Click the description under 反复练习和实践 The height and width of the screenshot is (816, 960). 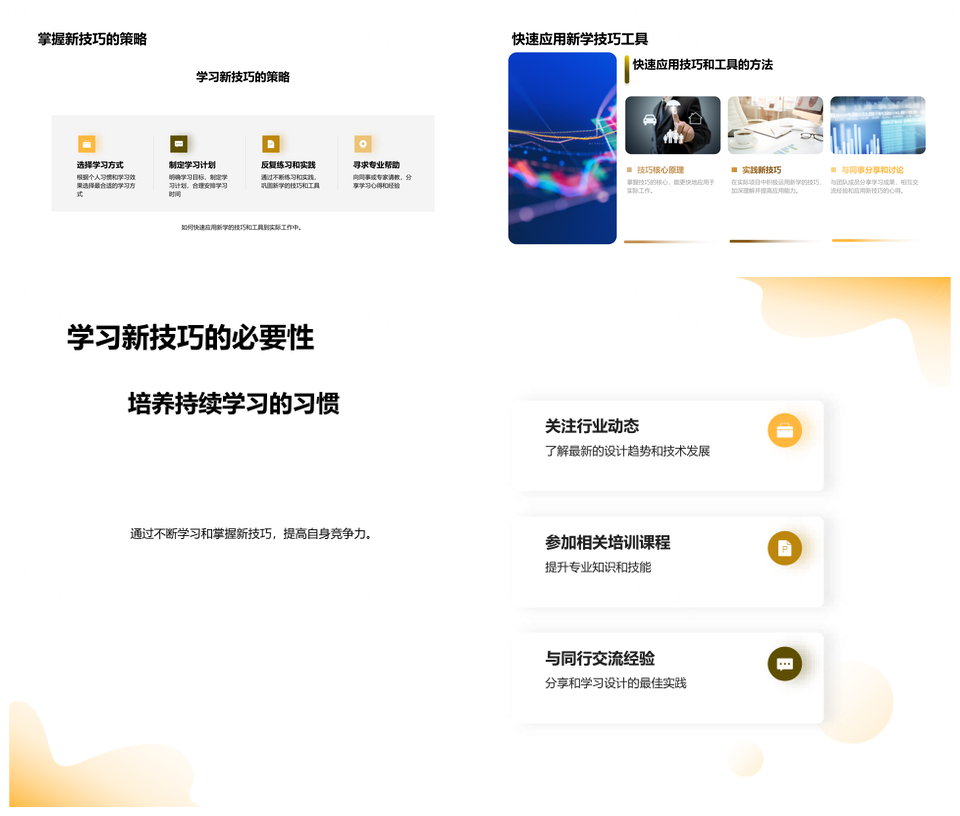tap(290, 181)
